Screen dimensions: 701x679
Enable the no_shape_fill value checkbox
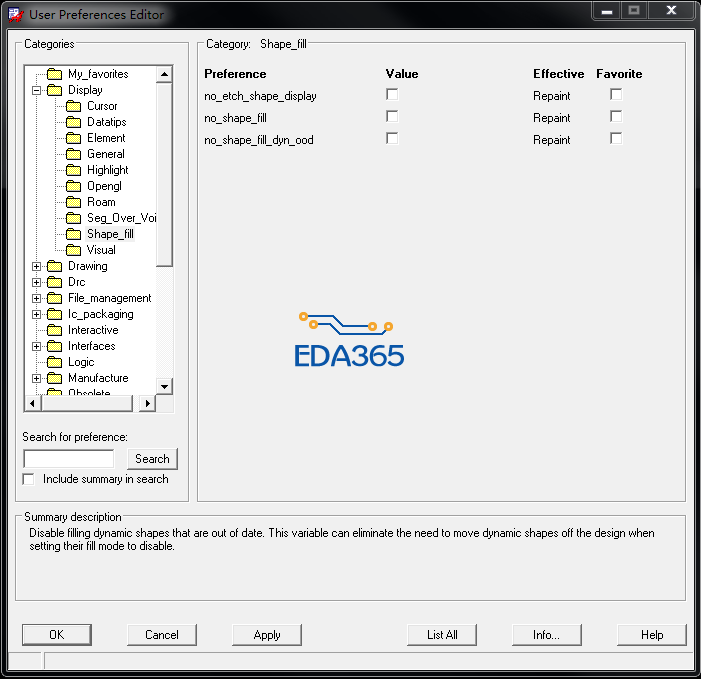(392, 116)
